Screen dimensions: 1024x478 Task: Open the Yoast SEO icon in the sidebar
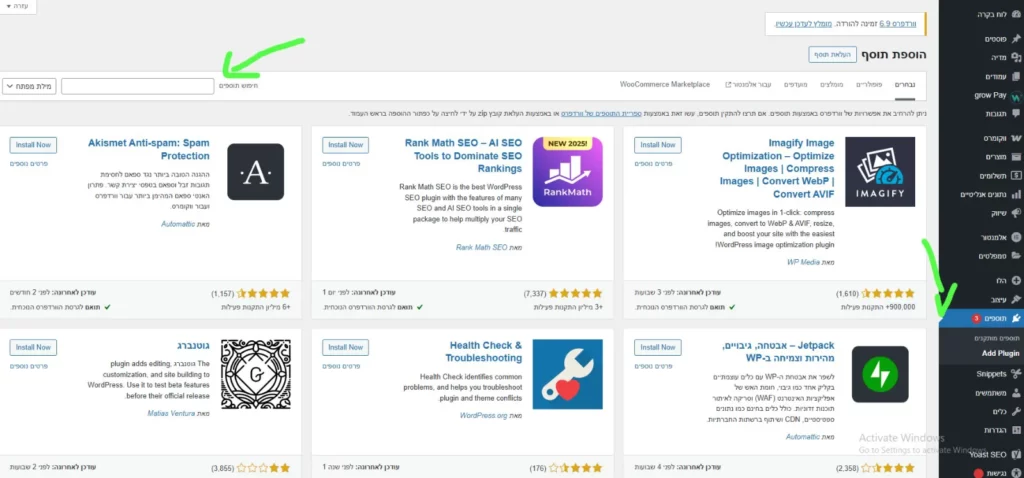click(1016, 454)
